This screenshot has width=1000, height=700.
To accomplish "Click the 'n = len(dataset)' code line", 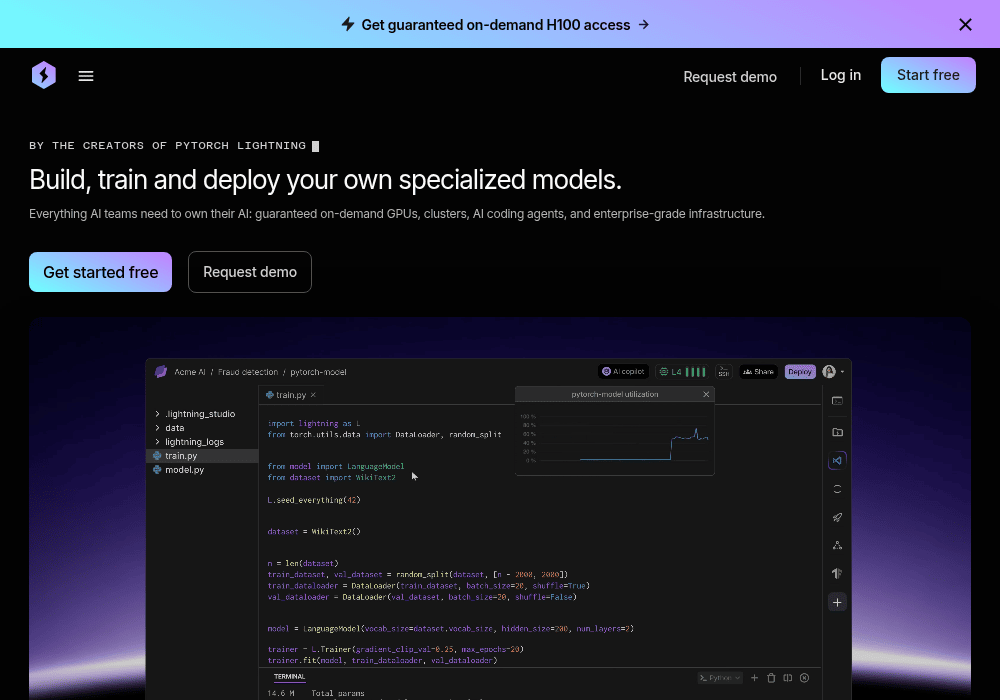I will 303,563.
